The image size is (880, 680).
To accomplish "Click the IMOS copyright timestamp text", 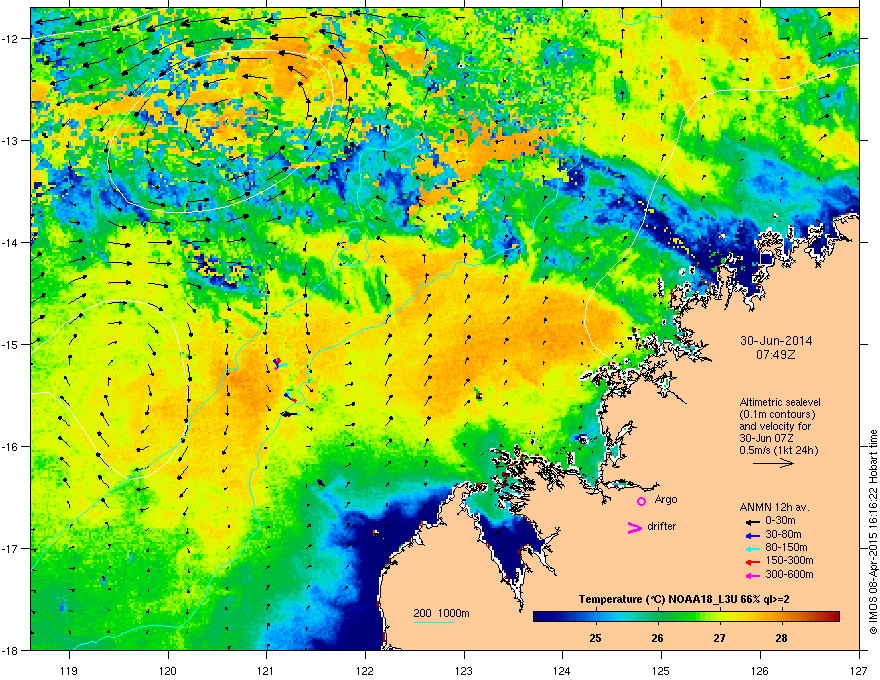I will pos(873,532).
